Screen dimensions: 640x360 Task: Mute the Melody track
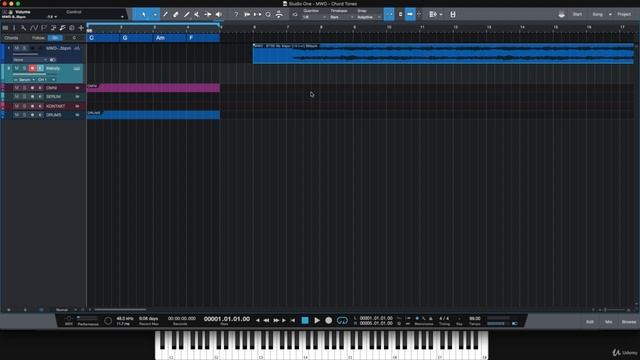pos(17,68)
